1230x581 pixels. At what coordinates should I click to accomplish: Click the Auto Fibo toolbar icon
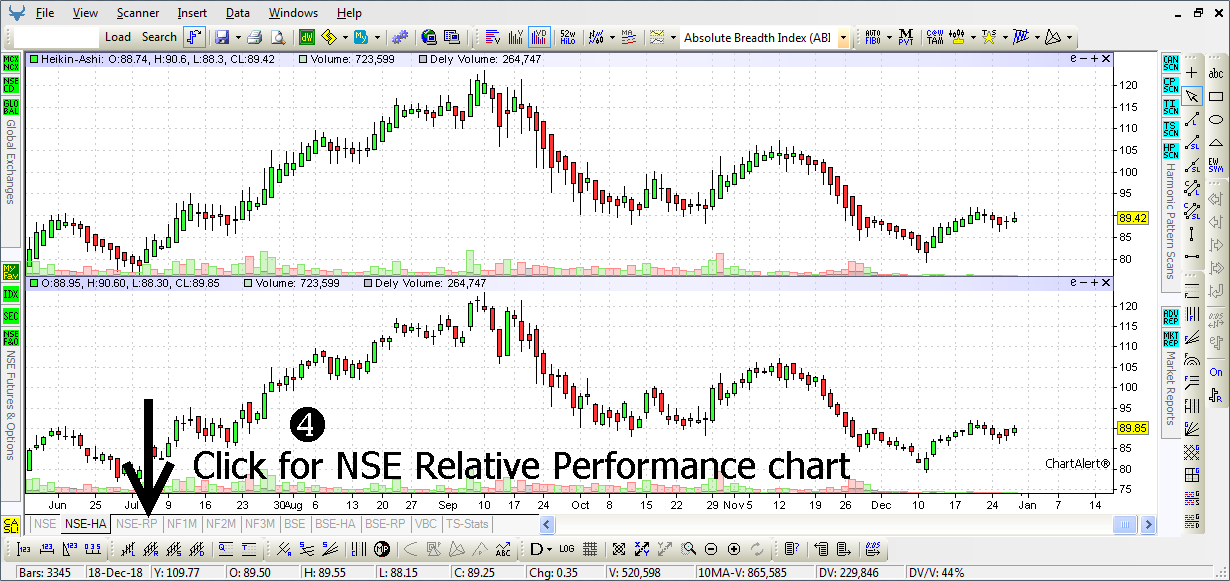coord(873,37)
